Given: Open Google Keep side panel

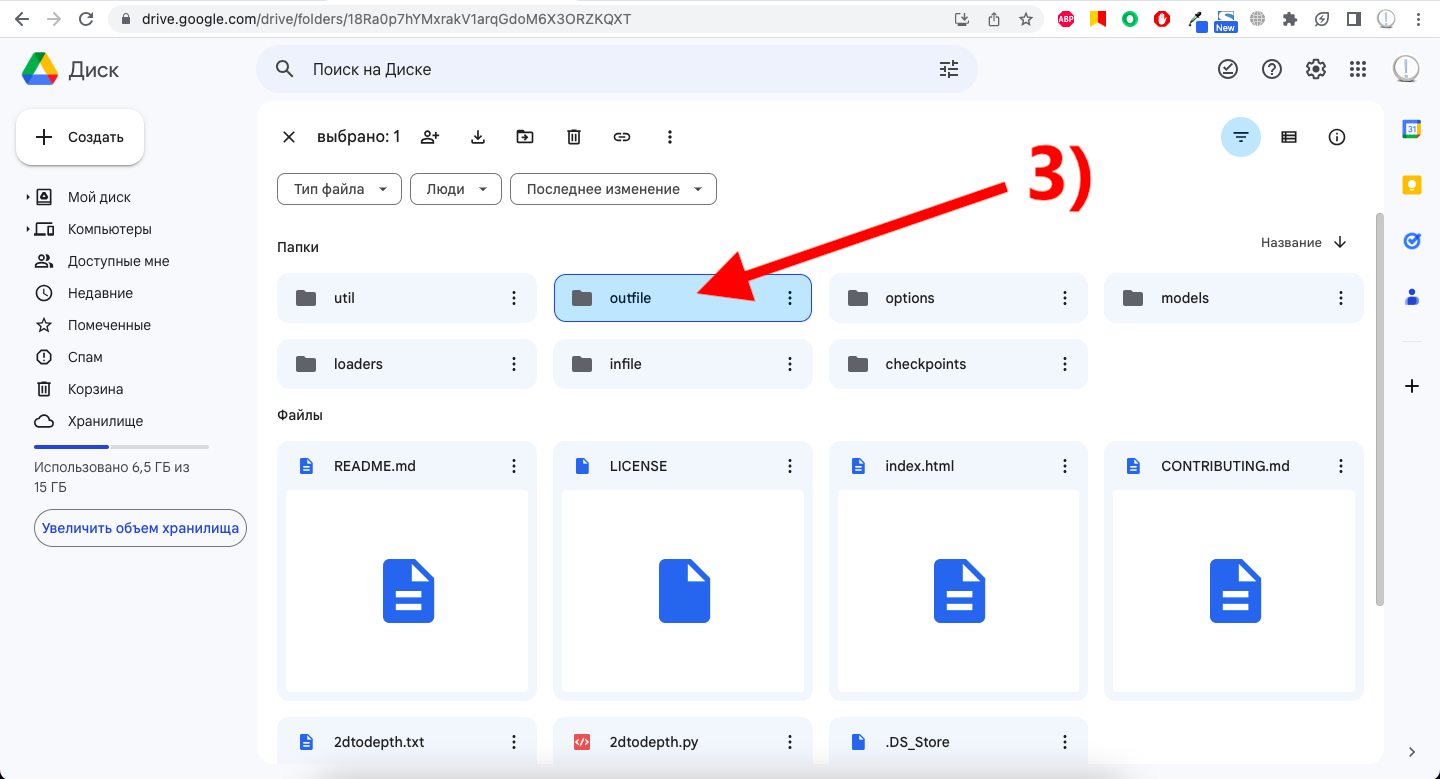Looking at the screenshot, I should tap(1412, 185).
